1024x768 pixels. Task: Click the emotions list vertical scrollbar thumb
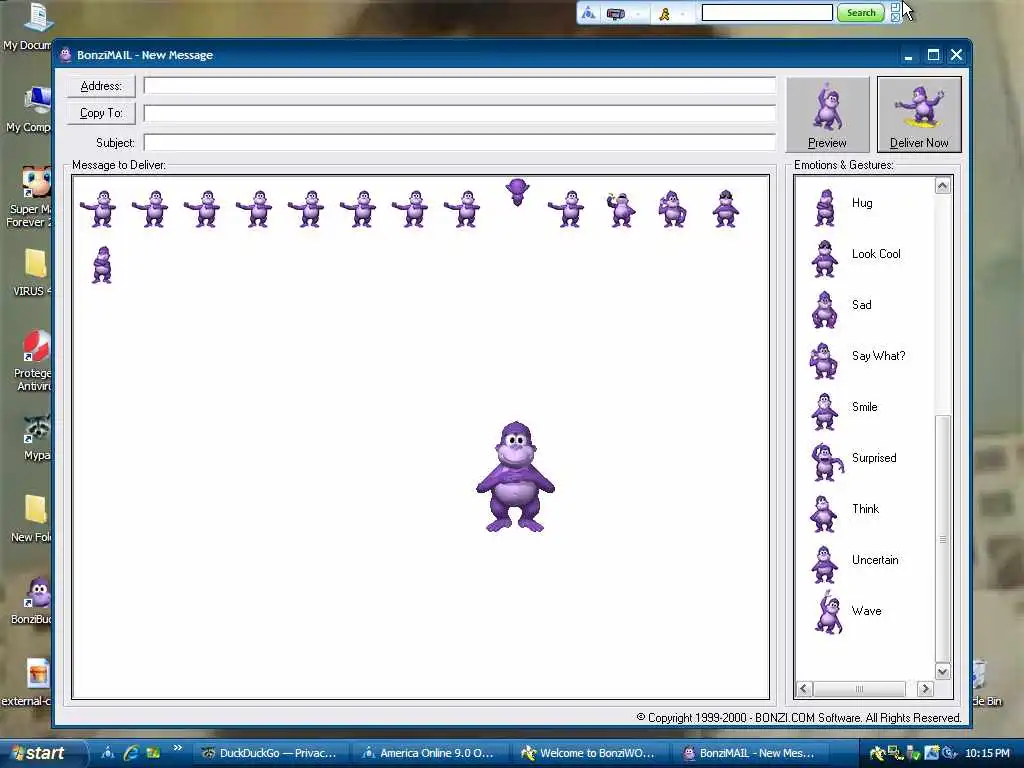(x=942, y=539)
